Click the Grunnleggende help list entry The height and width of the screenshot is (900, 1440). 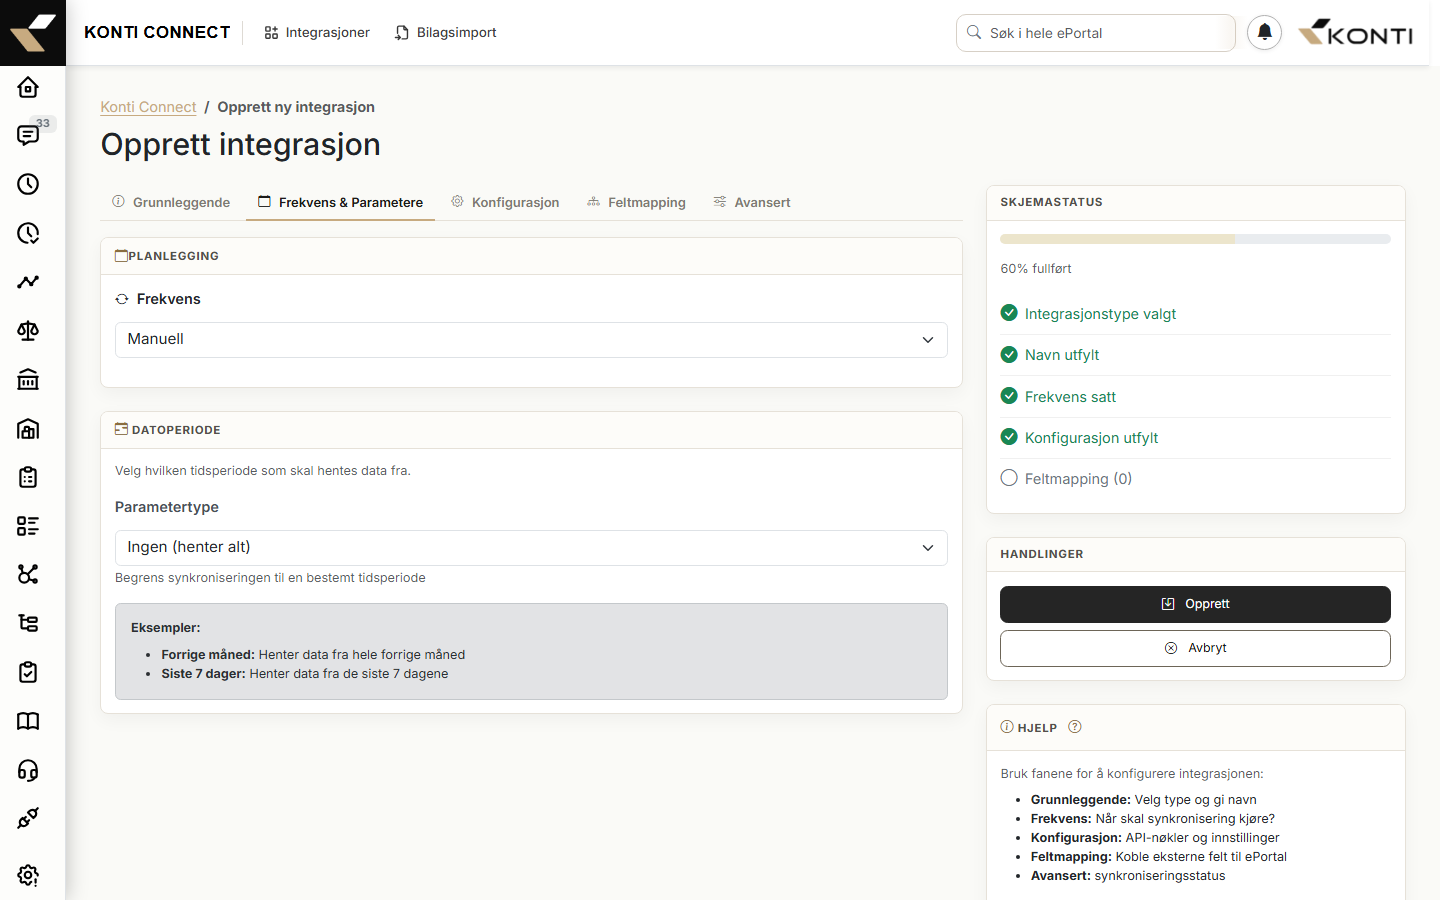click(x=1144, y=800)
